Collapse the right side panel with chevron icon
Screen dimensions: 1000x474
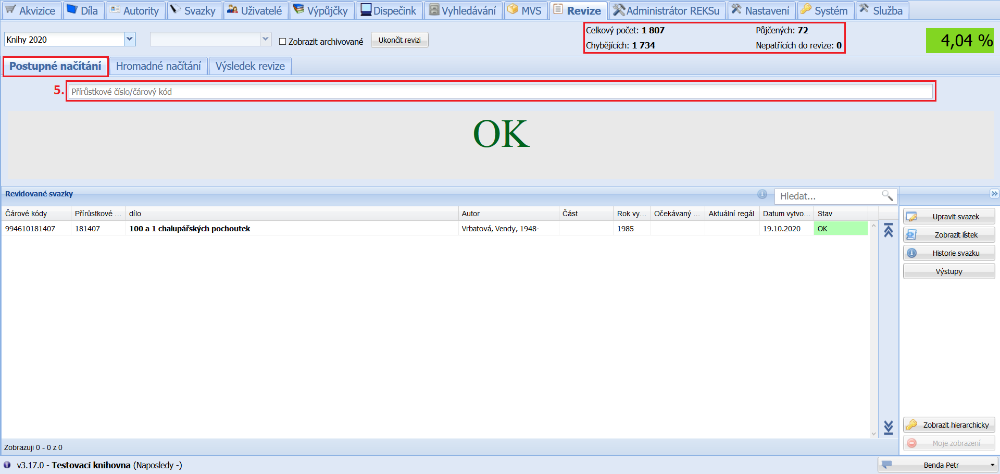994,194
